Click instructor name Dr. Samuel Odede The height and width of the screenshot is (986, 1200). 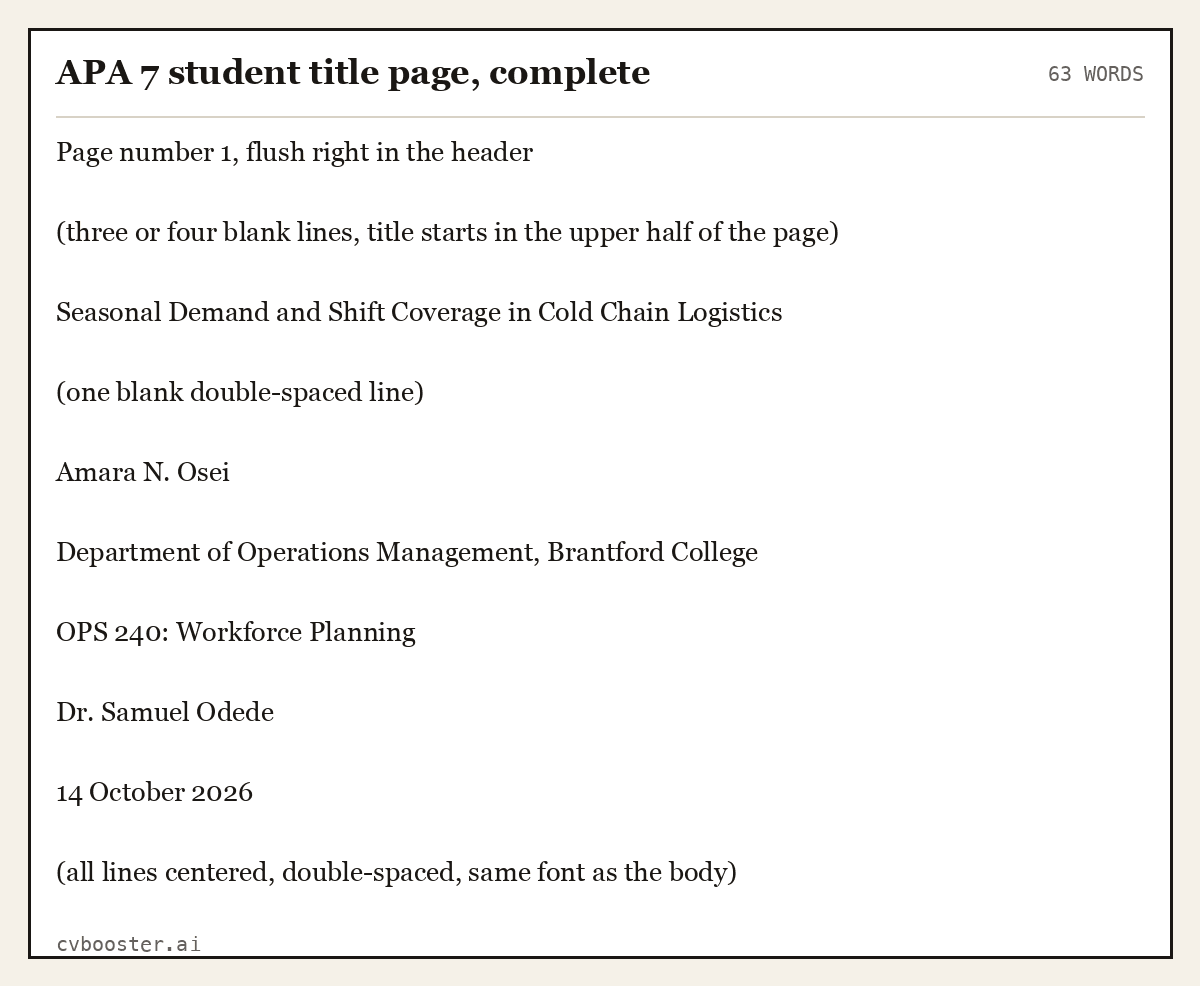click(165, 712)
